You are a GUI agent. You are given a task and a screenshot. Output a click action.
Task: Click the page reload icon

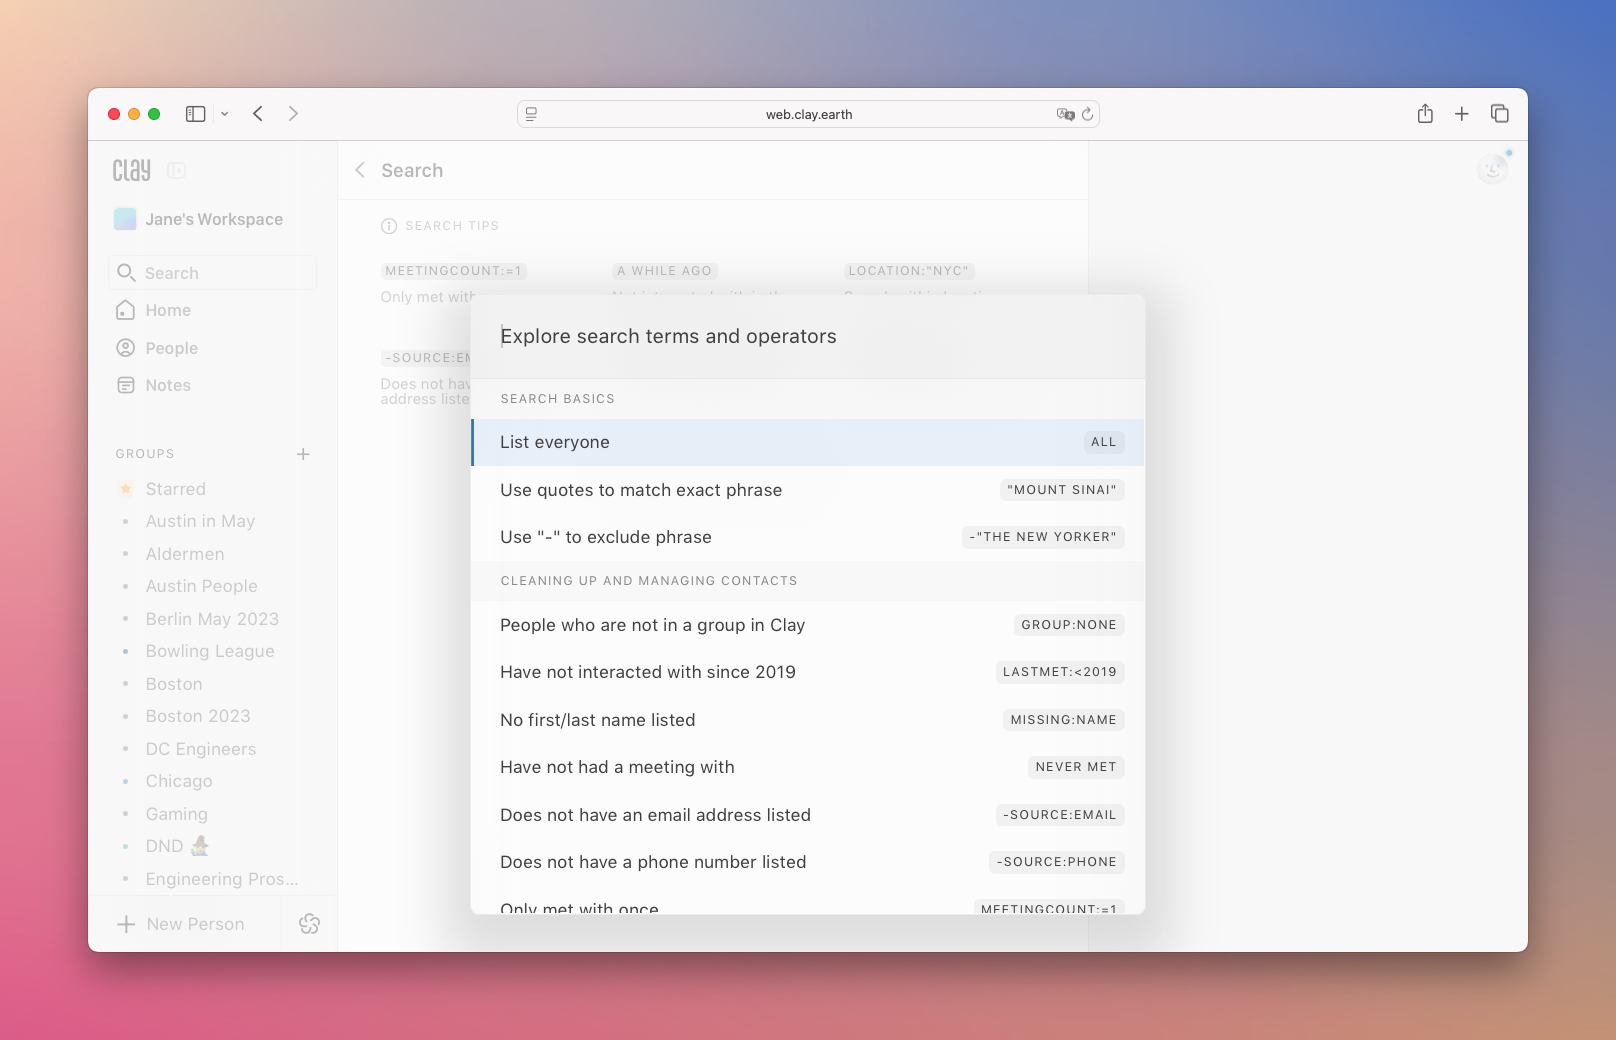1088,114
